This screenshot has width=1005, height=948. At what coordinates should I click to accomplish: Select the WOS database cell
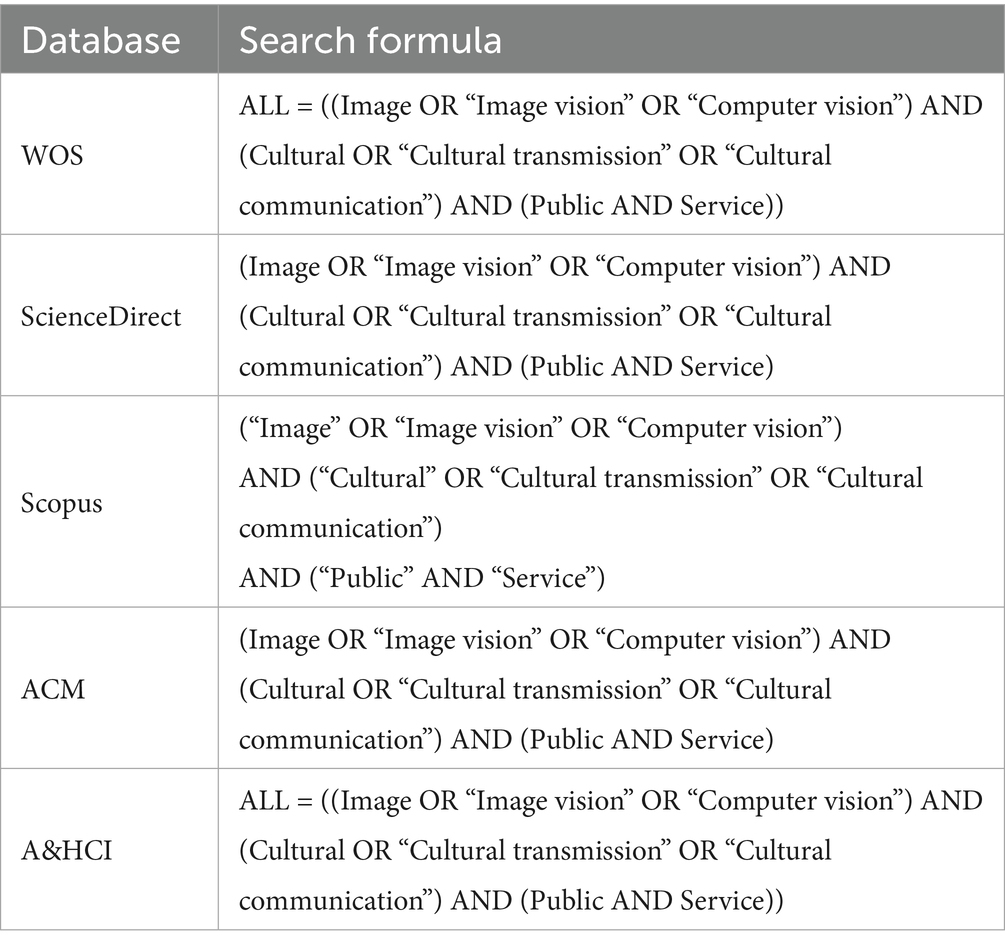click(54, 156)
